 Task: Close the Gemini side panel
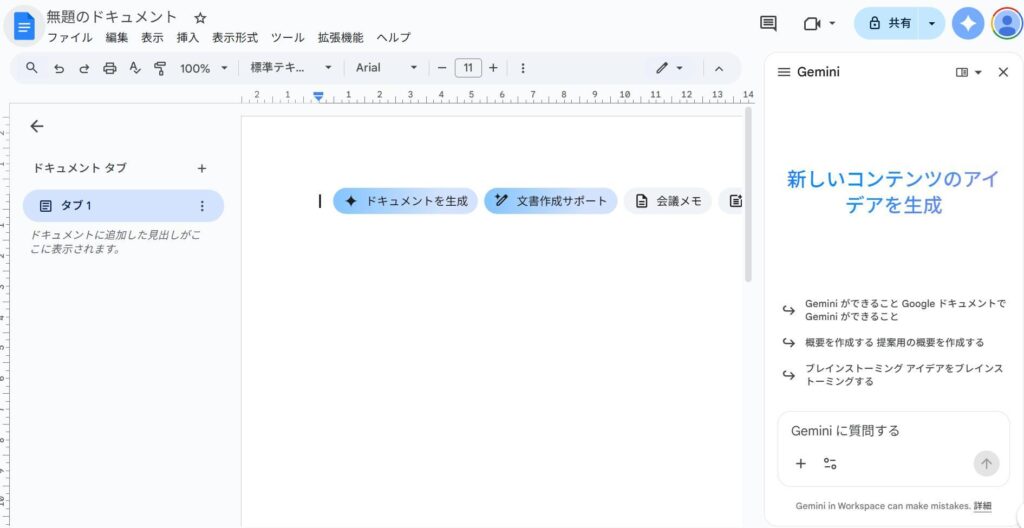click(1003, 72)
